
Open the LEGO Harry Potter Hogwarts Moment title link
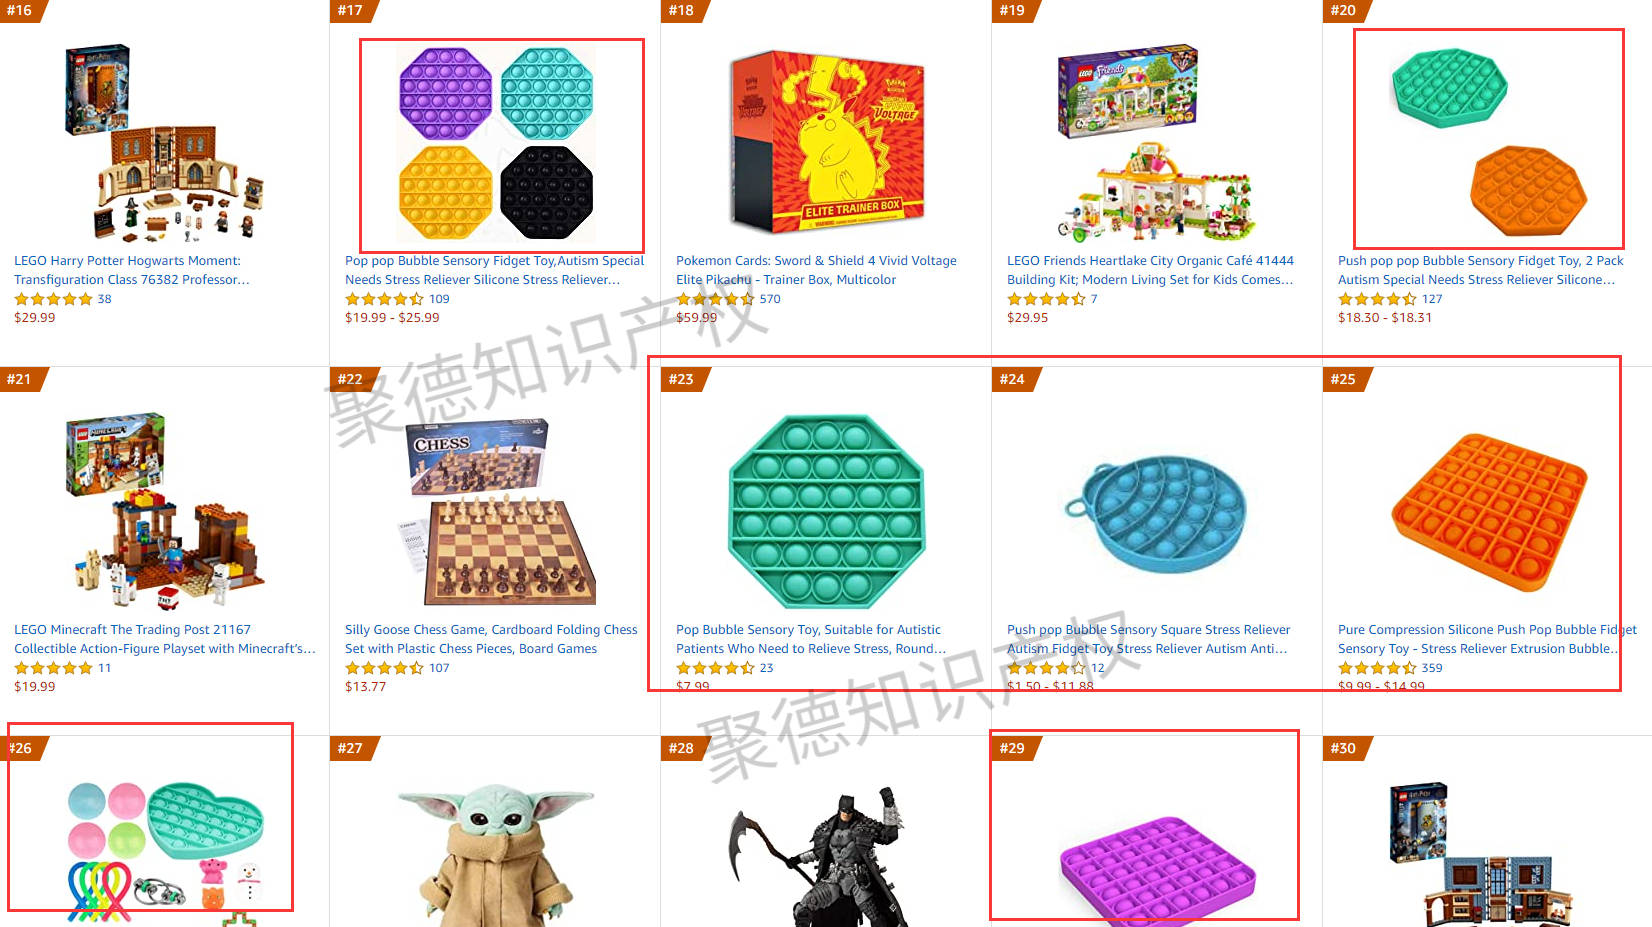click(132, 270)
